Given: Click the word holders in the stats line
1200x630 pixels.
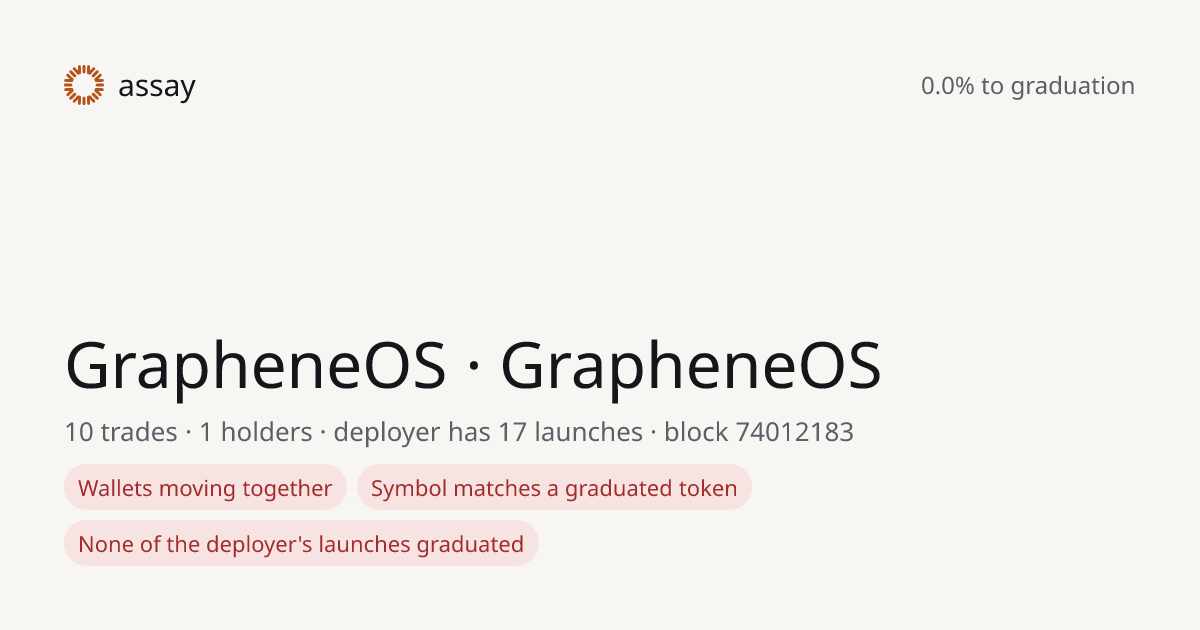Looking at the screenshot, I should pos(266,432).
